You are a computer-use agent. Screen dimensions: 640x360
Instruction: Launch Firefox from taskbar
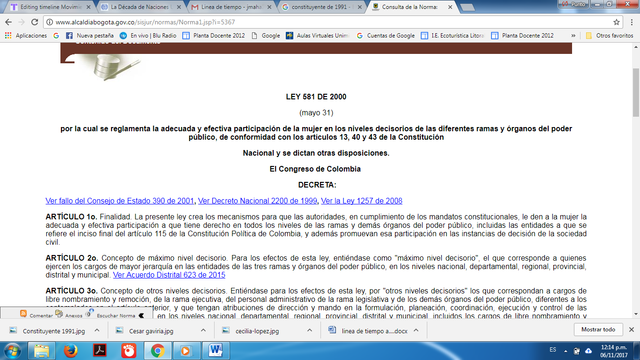(x=70, y=351)
